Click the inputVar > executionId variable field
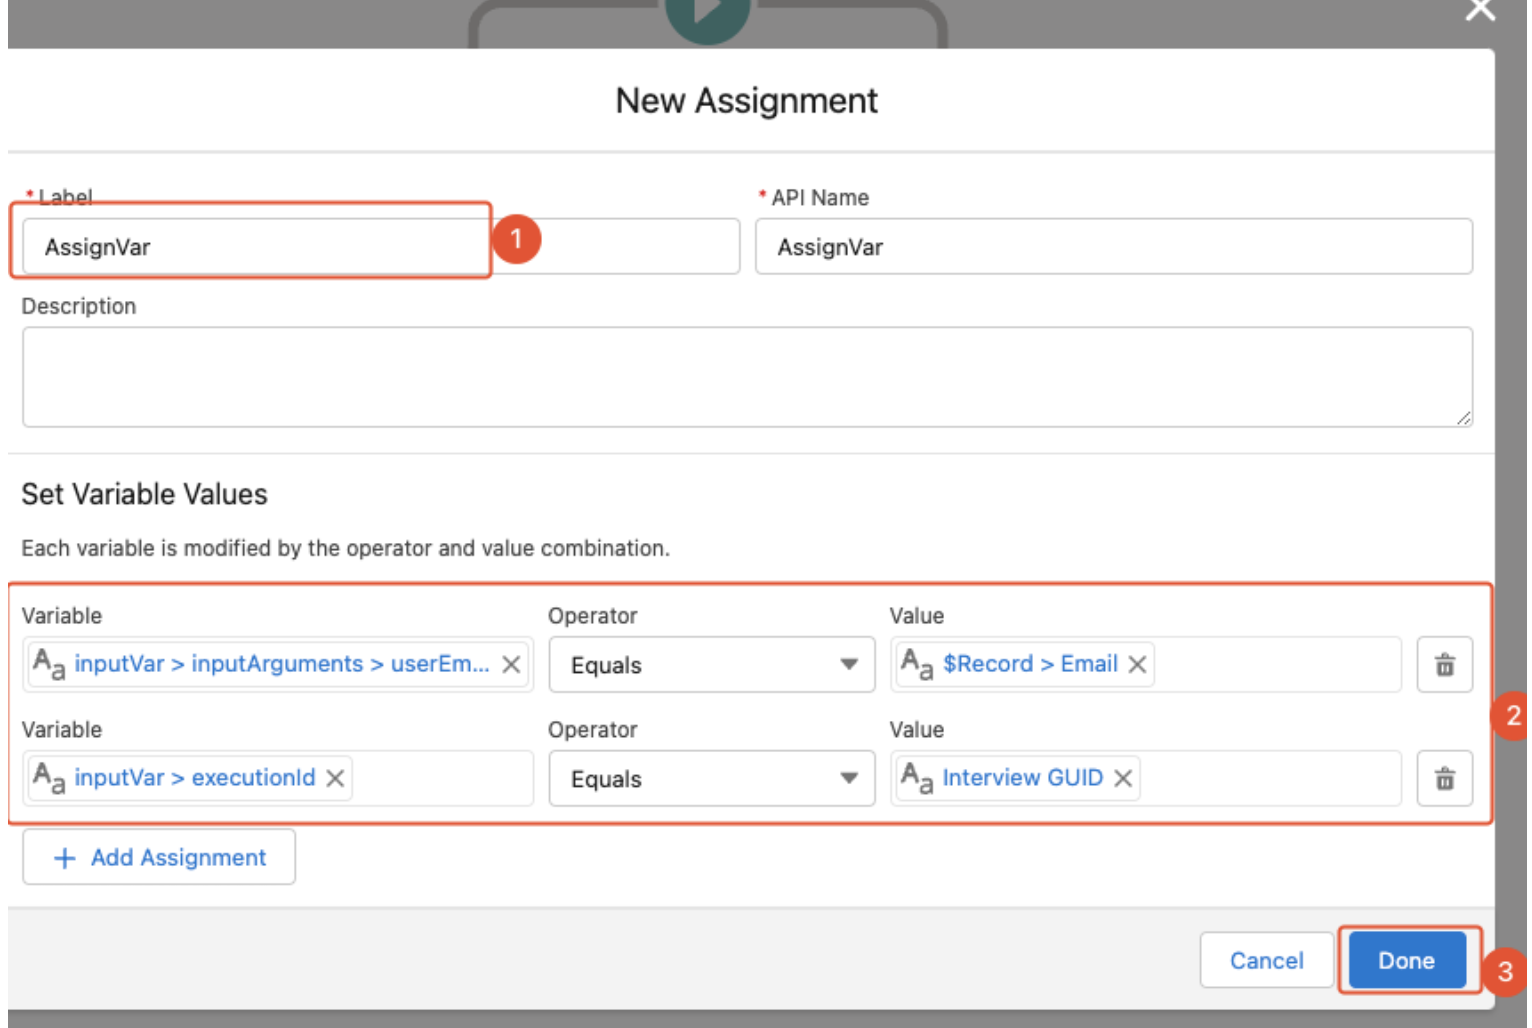 tap(440, 778)
